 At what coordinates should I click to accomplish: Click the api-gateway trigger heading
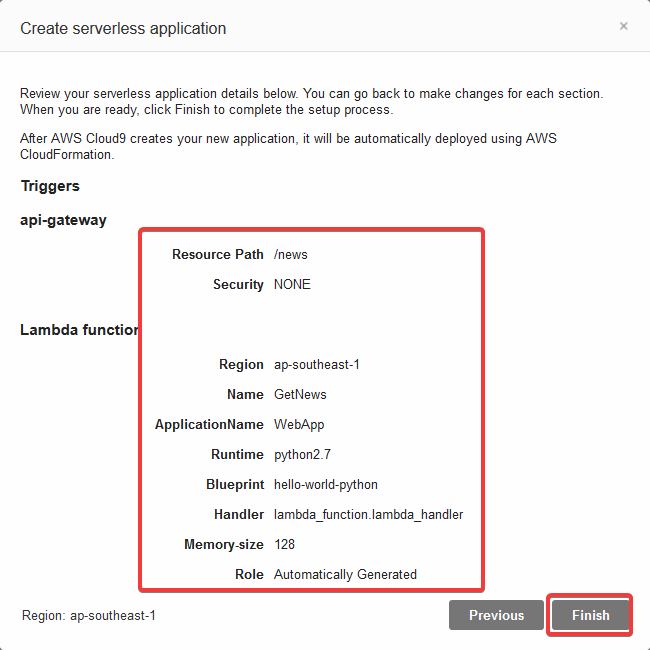(x=63, y=220)
